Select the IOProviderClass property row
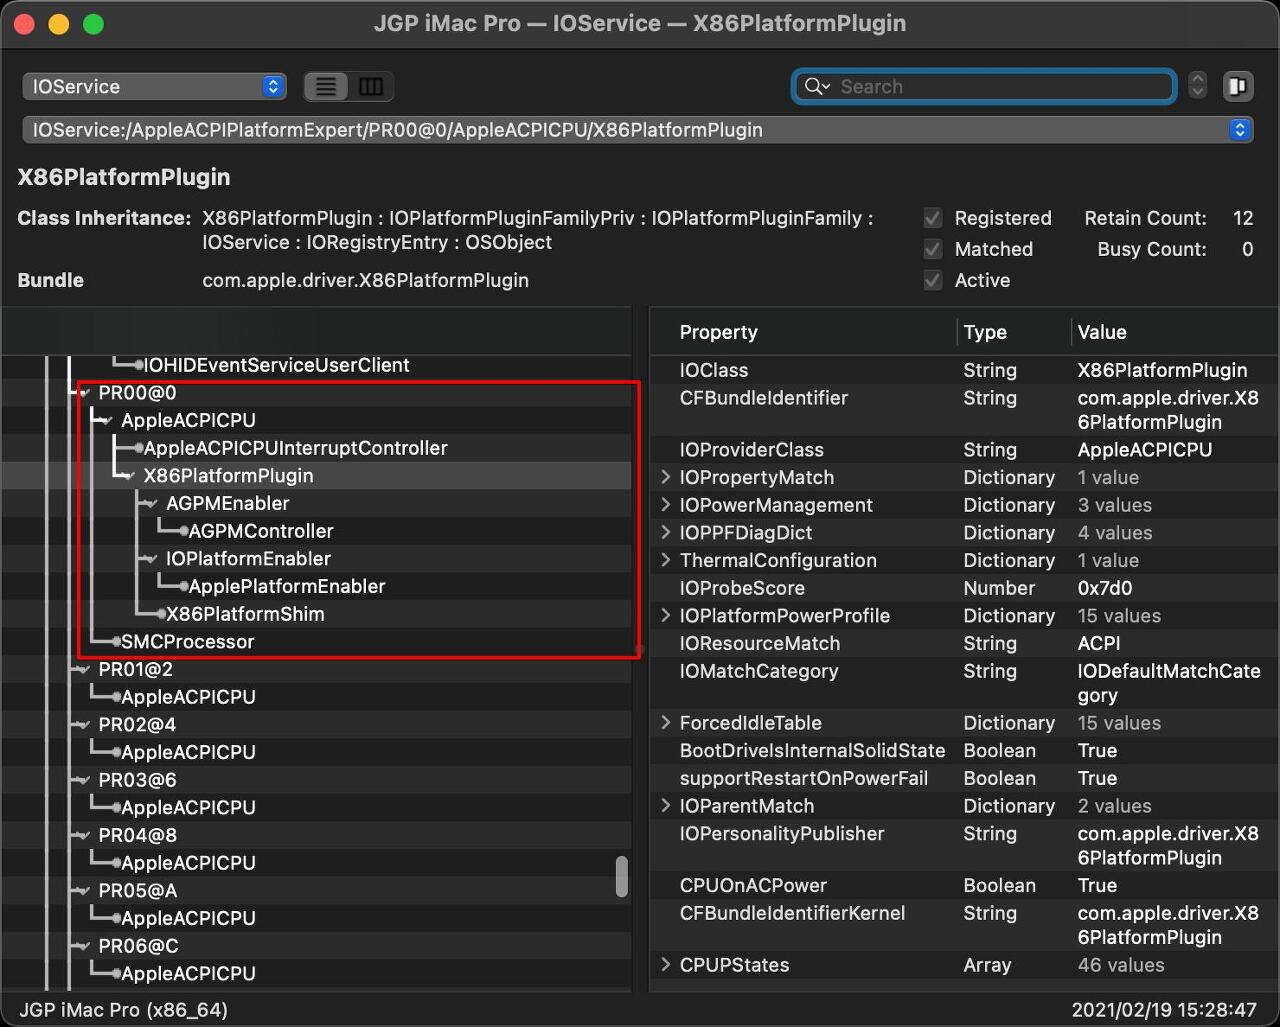 click(964, 450)
